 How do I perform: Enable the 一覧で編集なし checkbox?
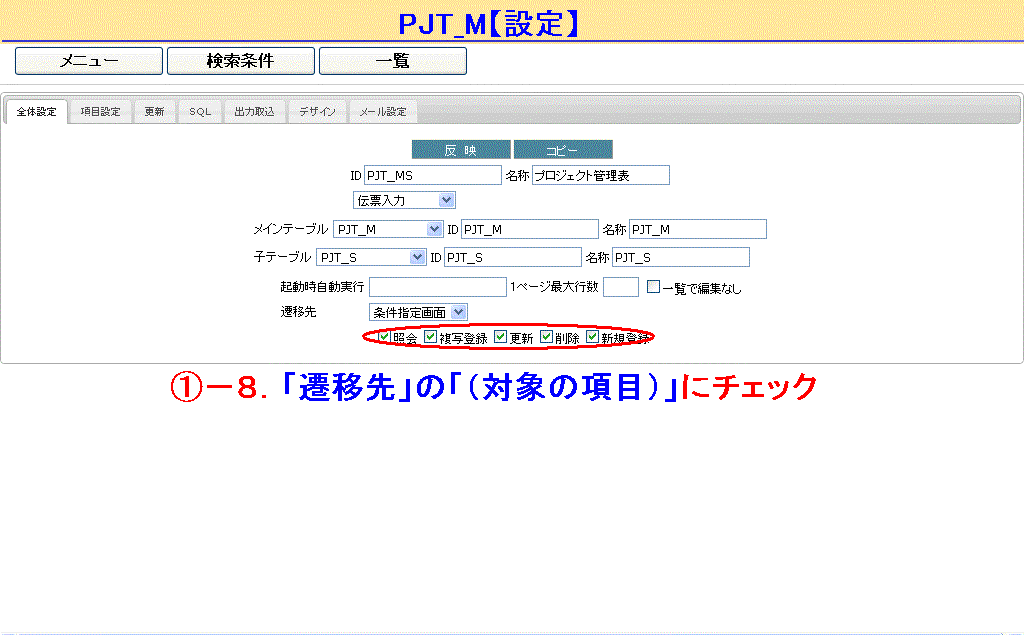point(653,287)
